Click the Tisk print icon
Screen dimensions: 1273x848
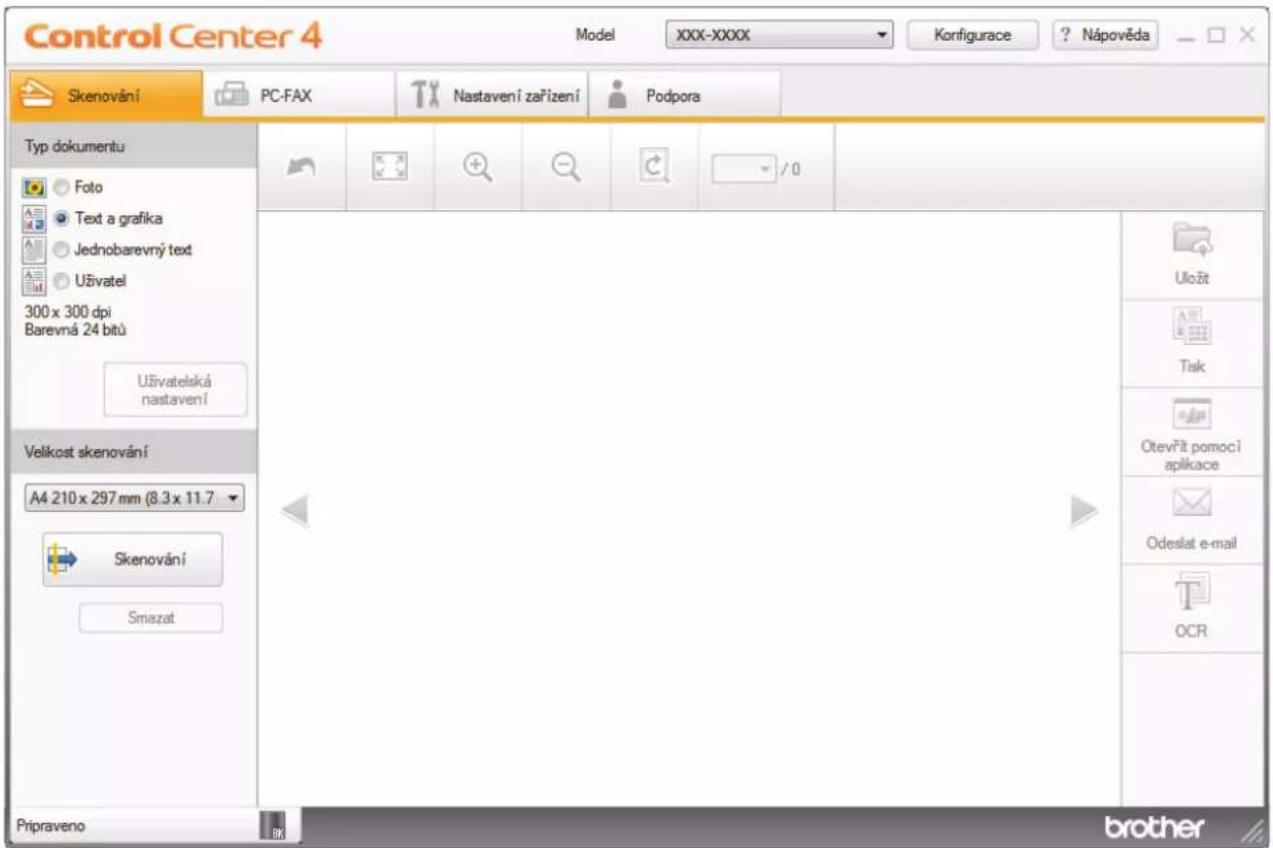[1192, 329]
